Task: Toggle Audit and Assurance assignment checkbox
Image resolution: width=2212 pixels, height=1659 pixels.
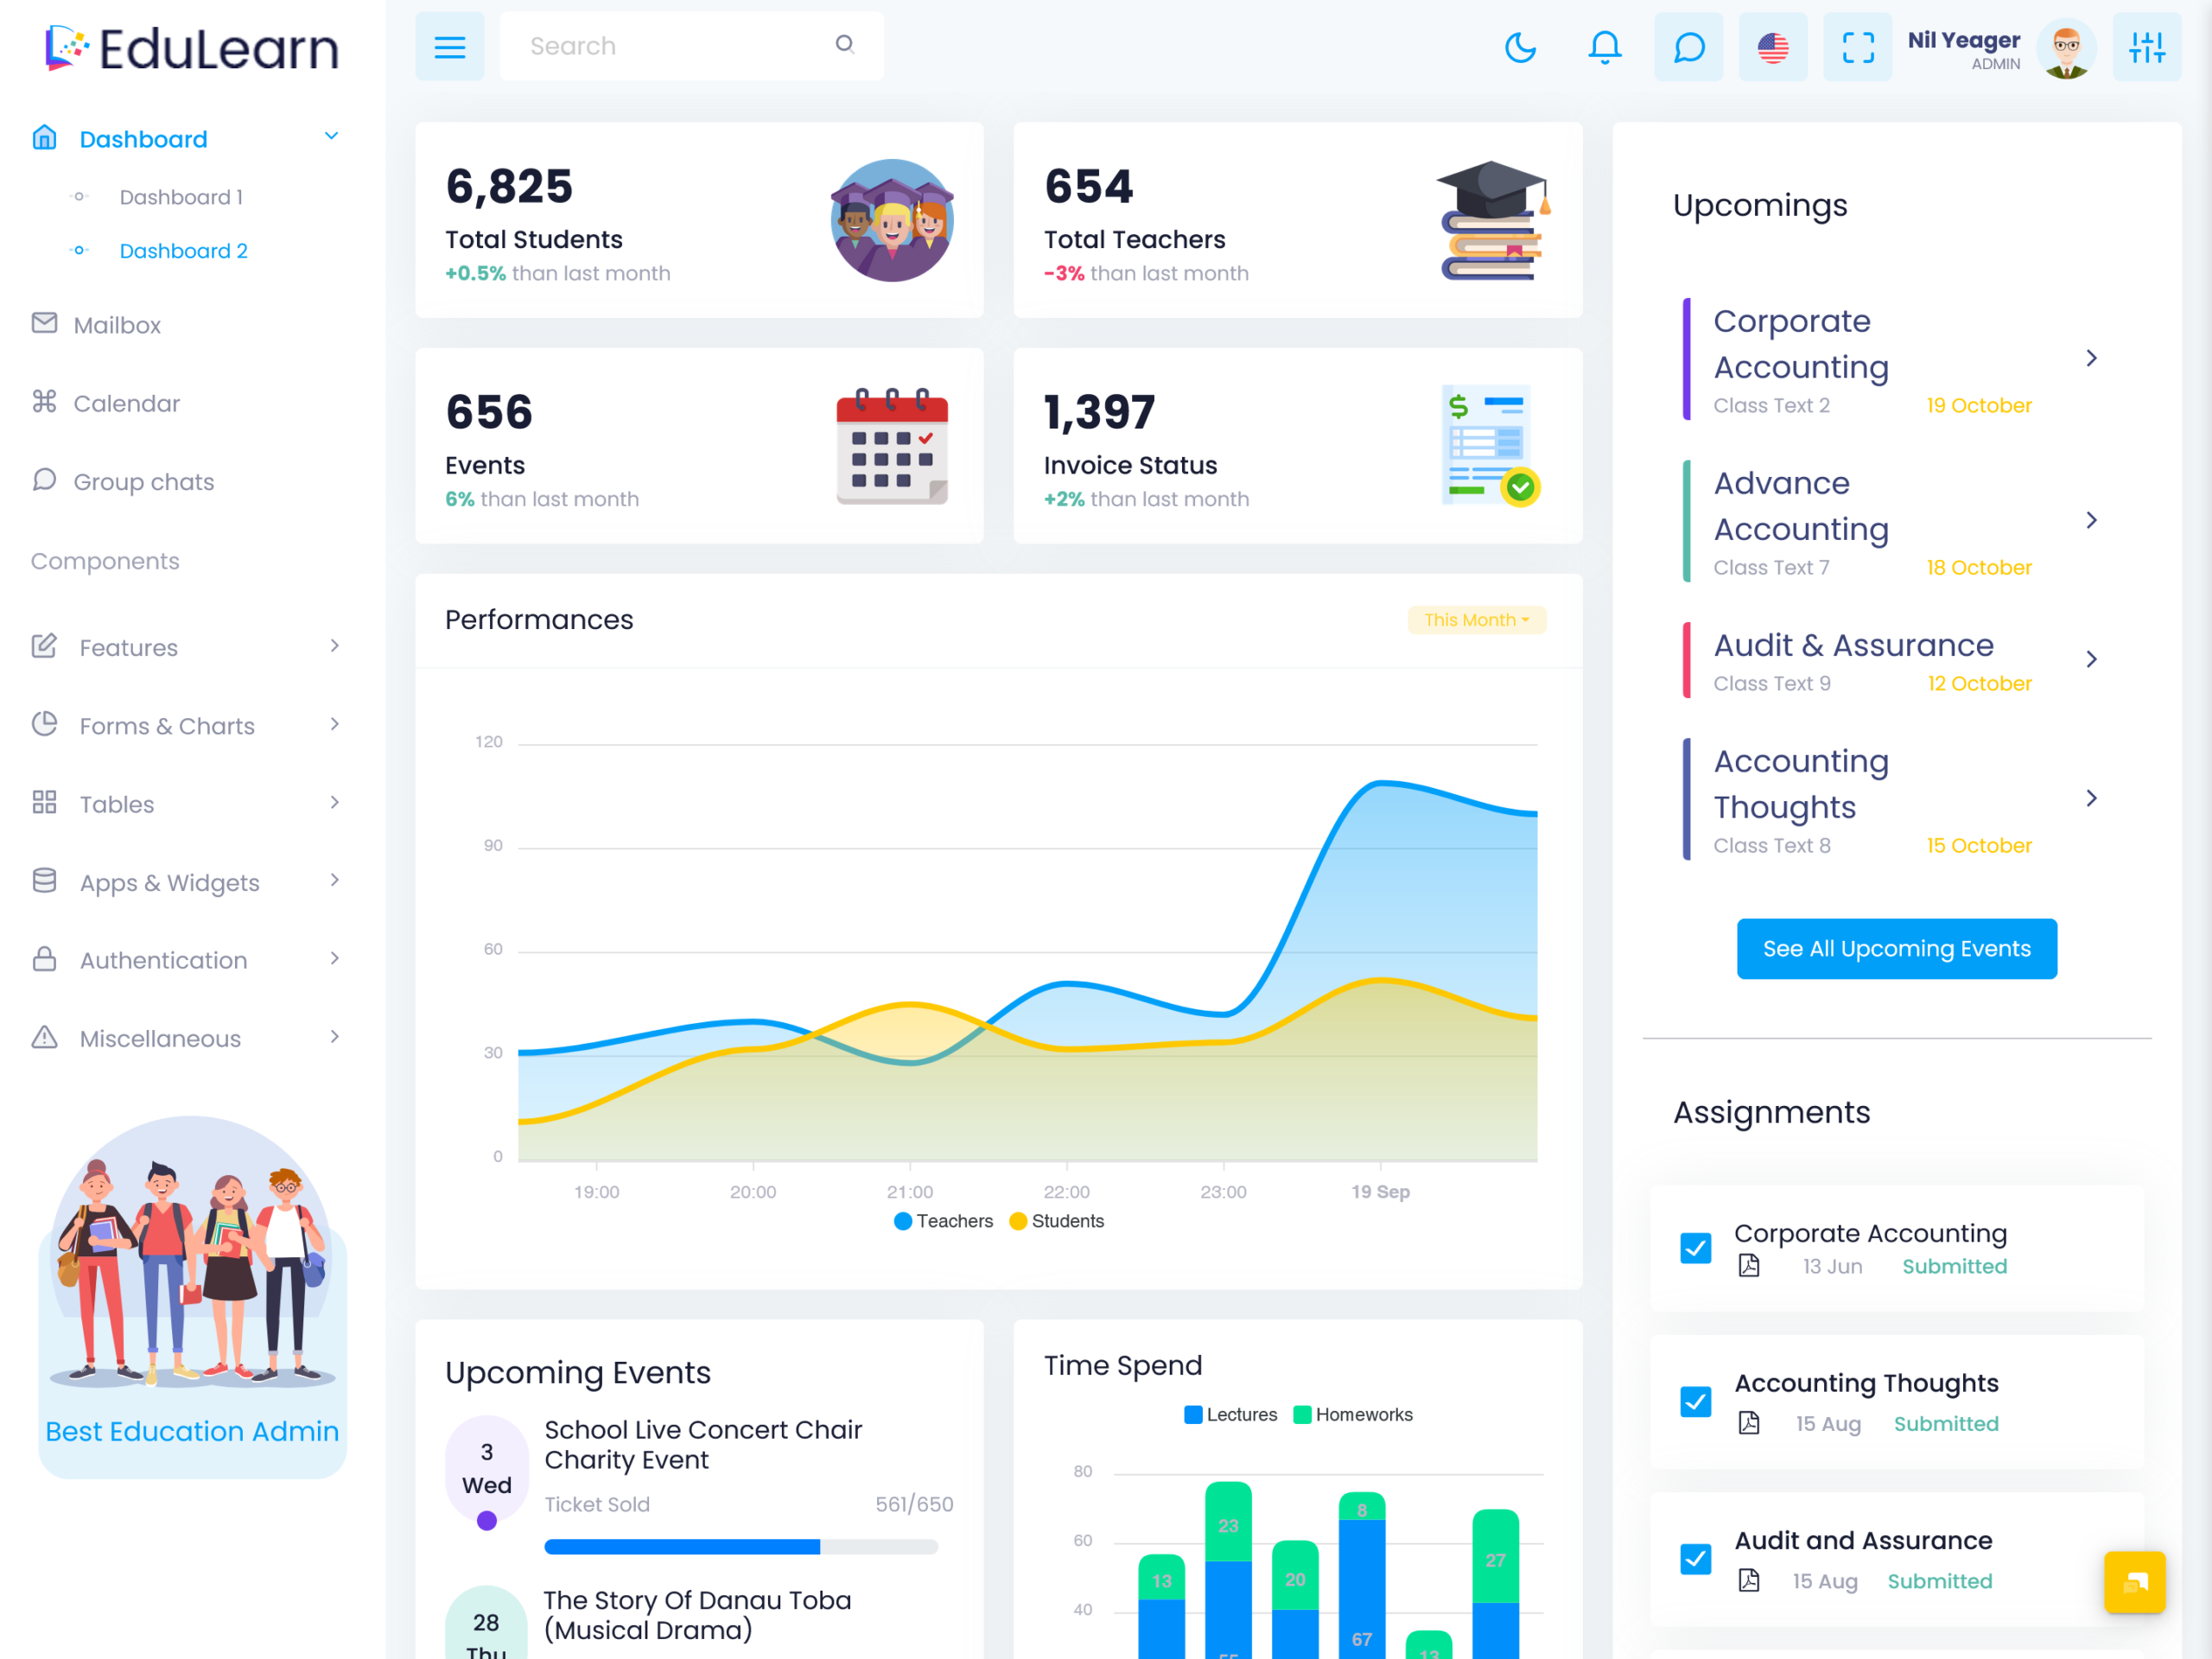Action: (1696, 1559)
